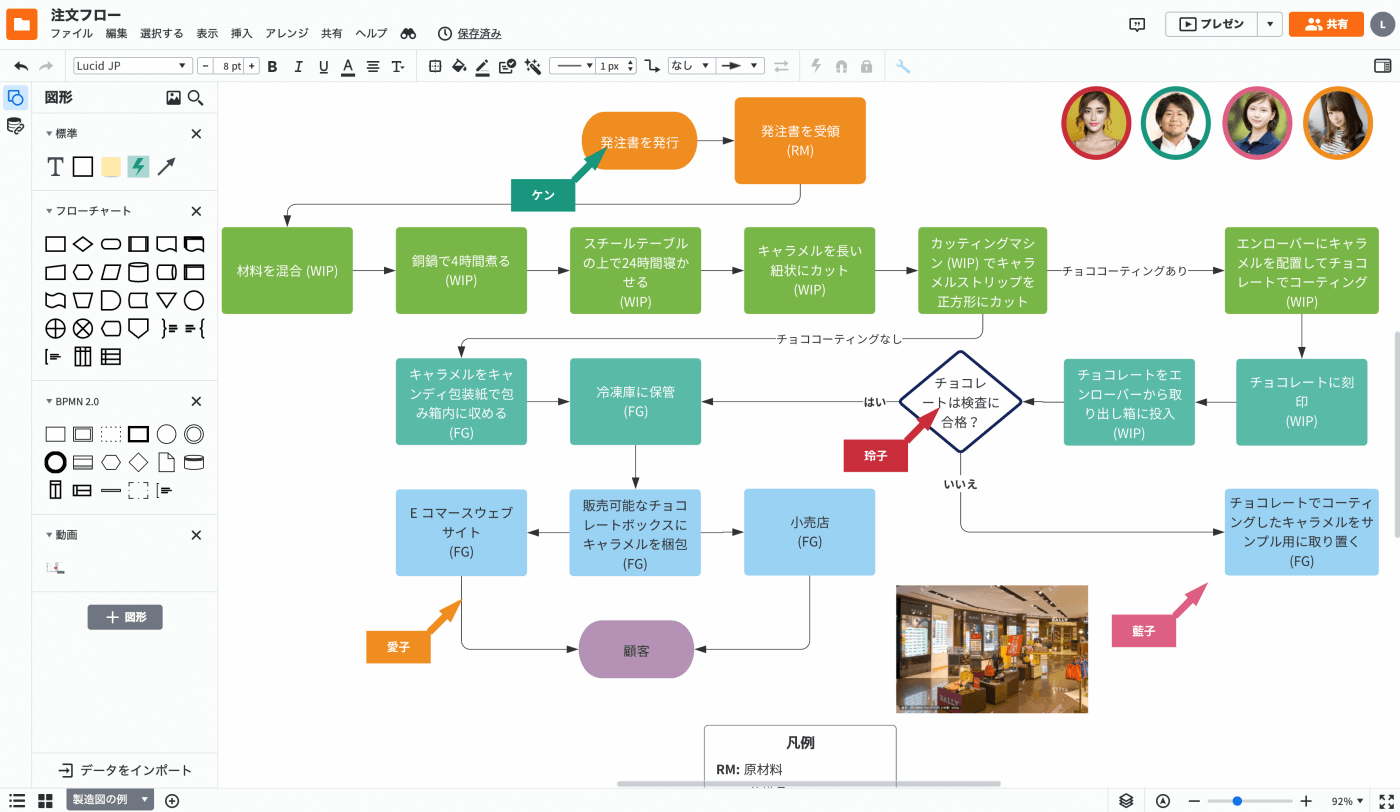
Task: Toggle fullscreen with the expand icon
Action: (x=1384, y=800)
